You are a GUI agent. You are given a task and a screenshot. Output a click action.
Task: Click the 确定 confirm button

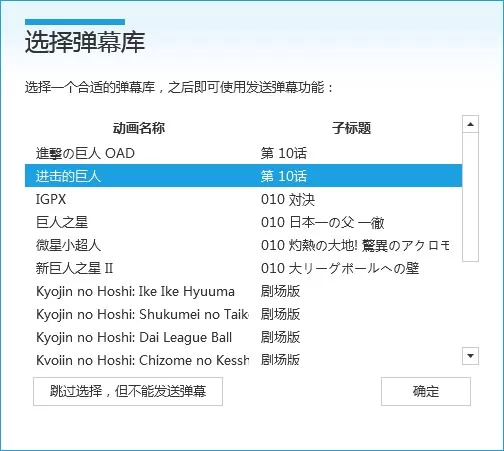[426, 391]
